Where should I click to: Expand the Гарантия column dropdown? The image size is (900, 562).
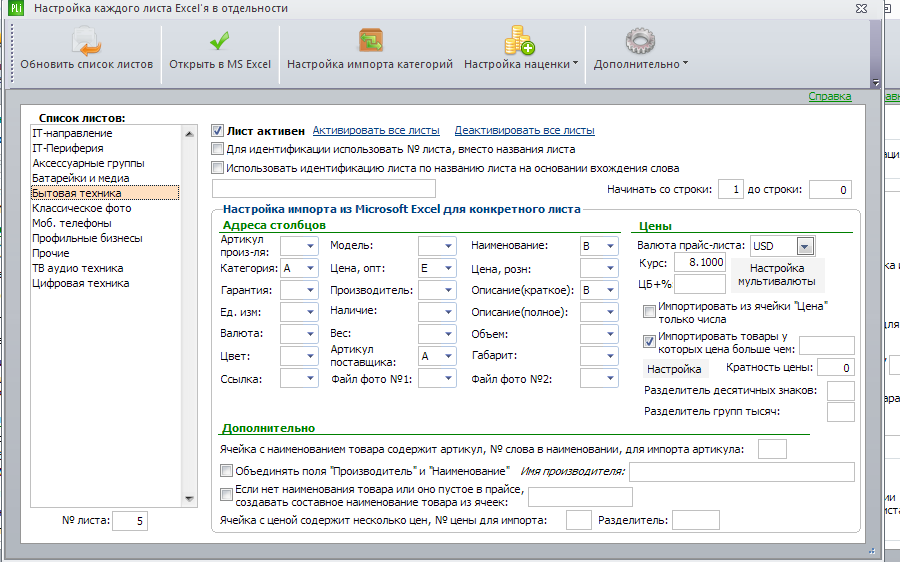click(310, 290)
